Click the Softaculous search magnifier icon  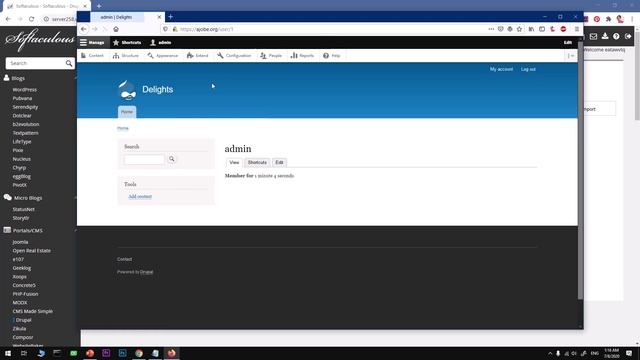[69, 63]
